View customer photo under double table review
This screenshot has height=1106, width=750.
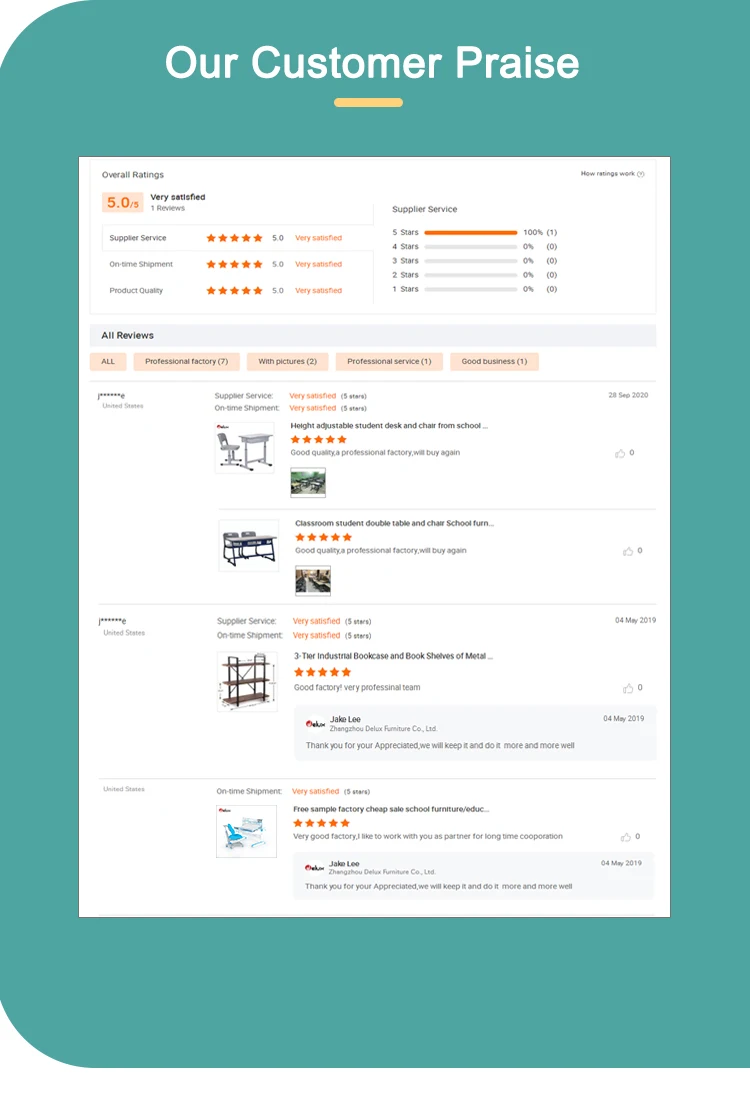[x=313, y=581]
